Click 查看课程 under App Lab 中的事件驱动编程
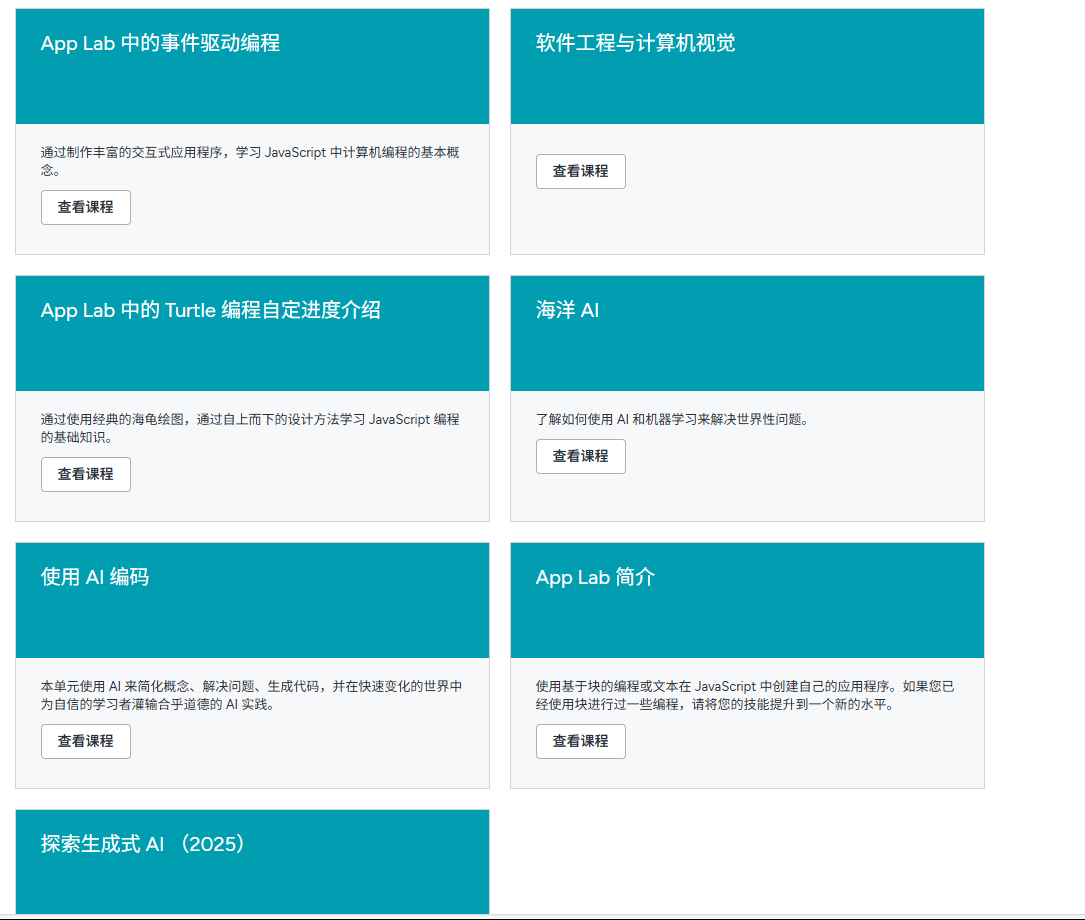1085x920 pixels. (x=86, y=208)
